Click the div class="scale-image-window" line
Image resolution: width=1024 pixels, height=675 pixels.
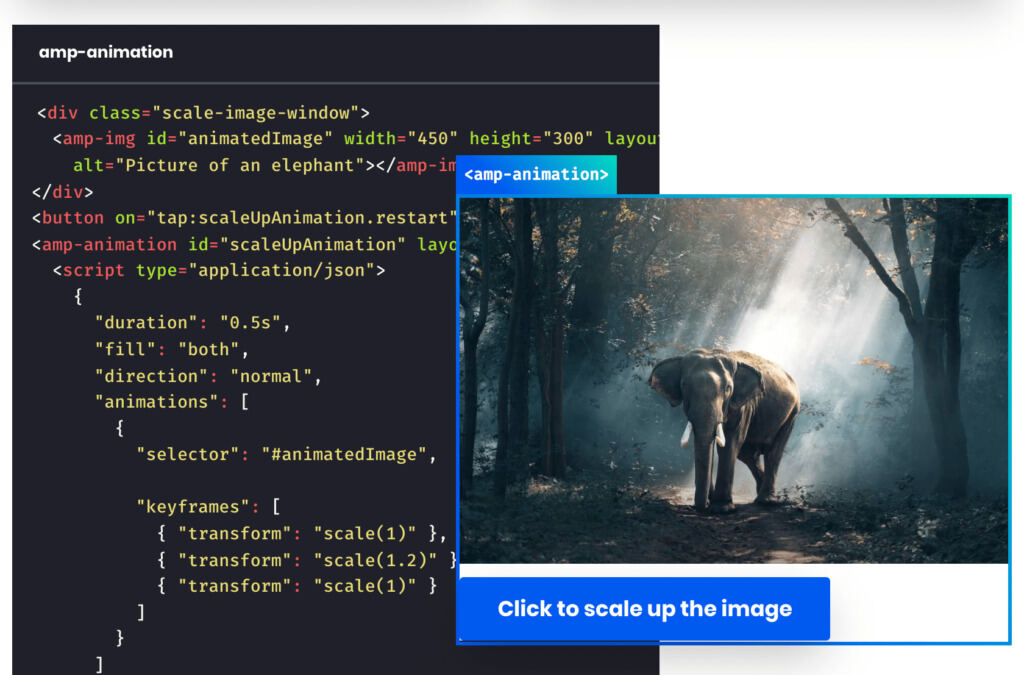pyautogui.click(x=203, y=113)
